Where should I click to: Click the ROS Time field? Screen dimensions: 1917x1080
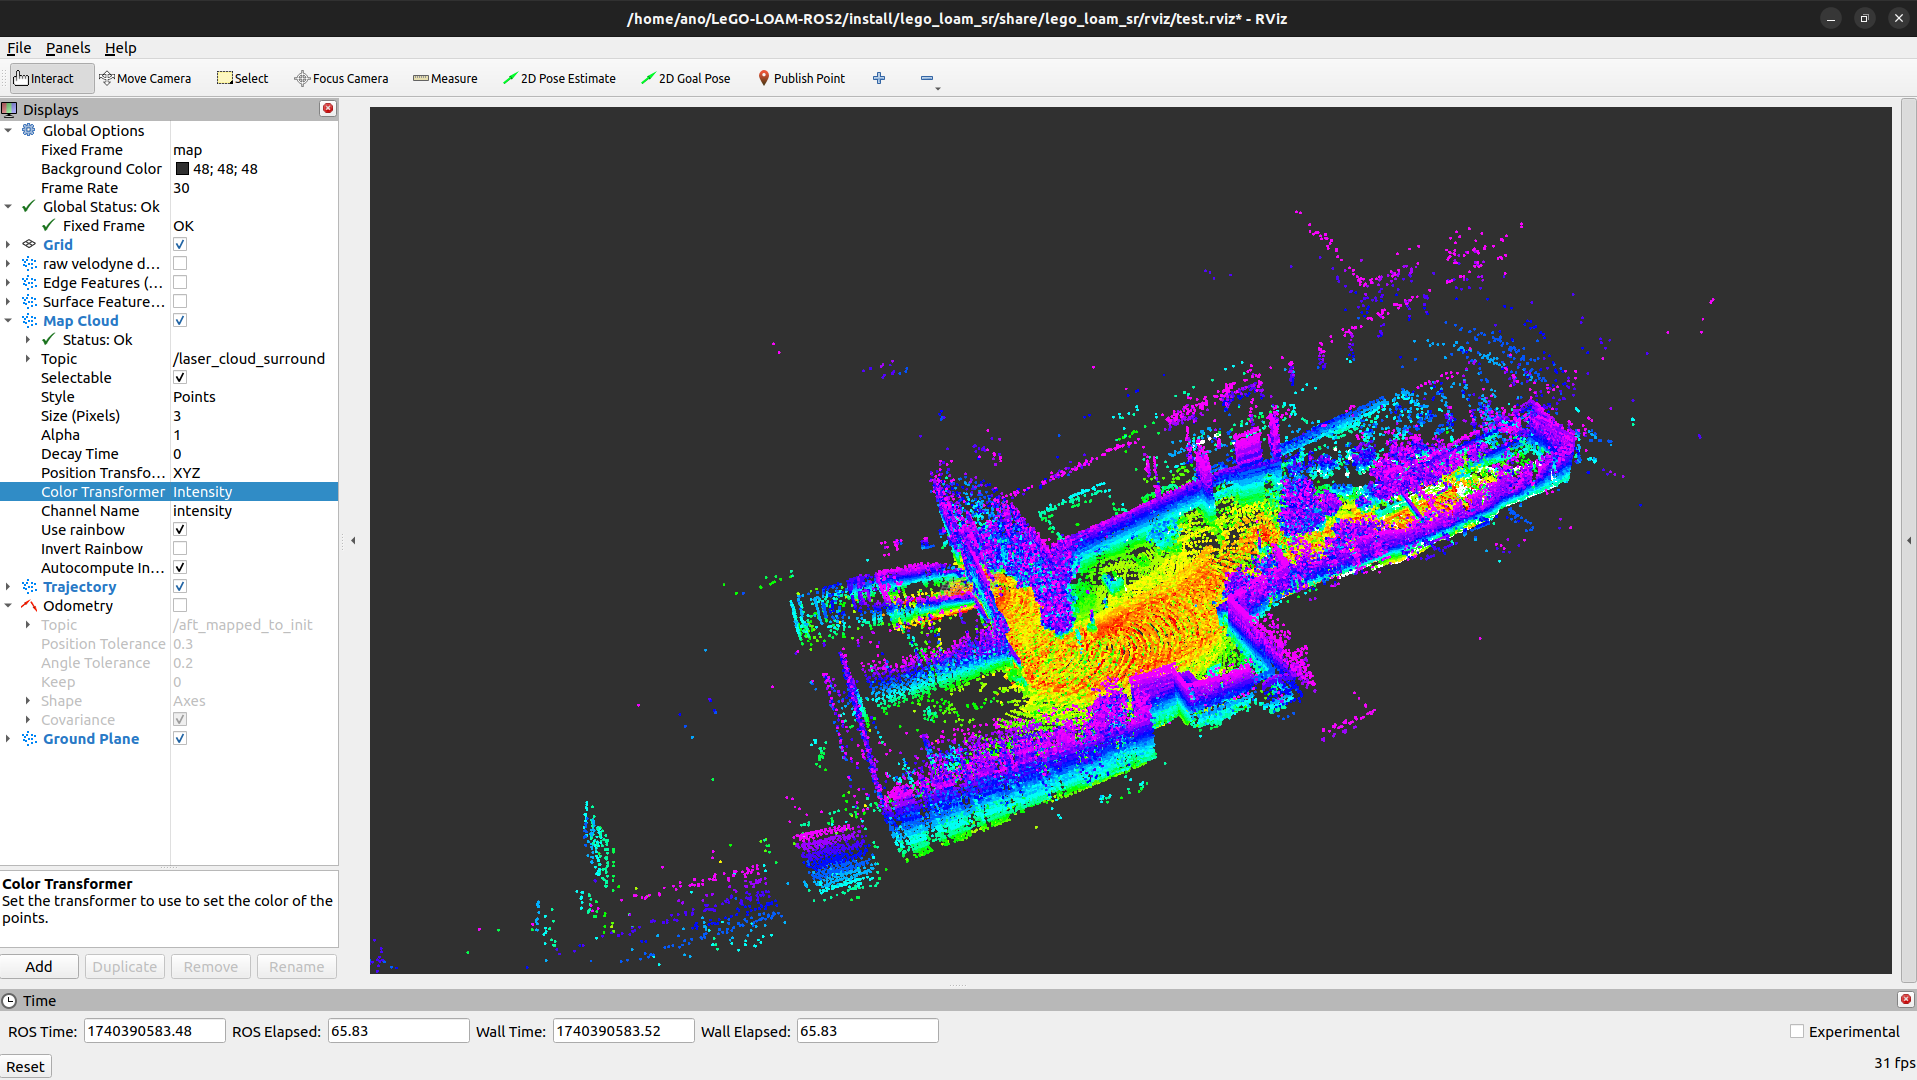(x=155, y=1031)
